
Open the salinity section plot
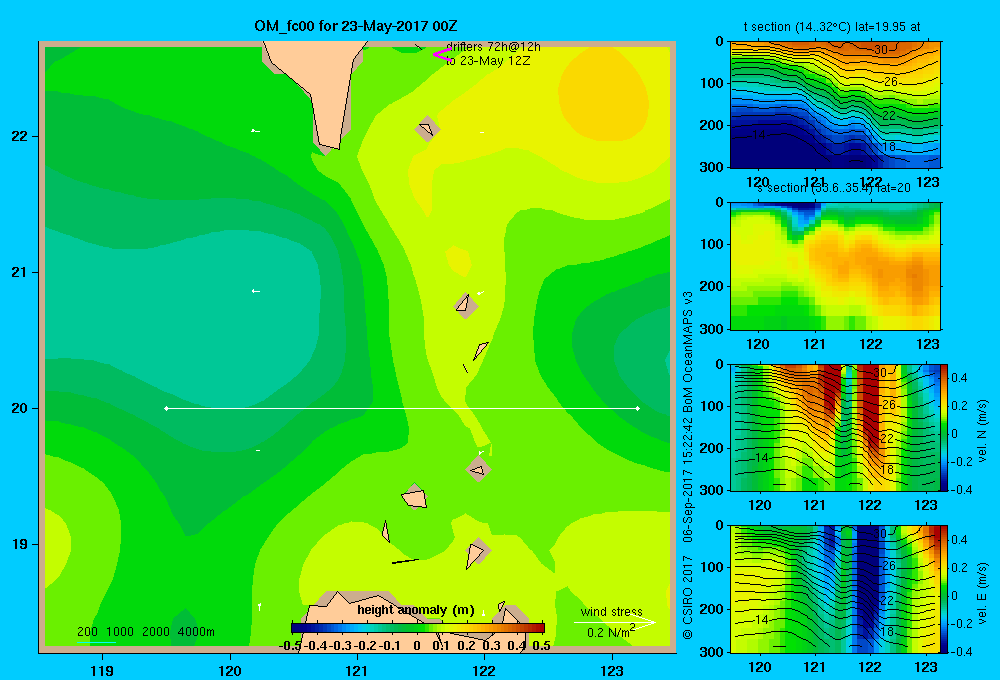(835, 266)
